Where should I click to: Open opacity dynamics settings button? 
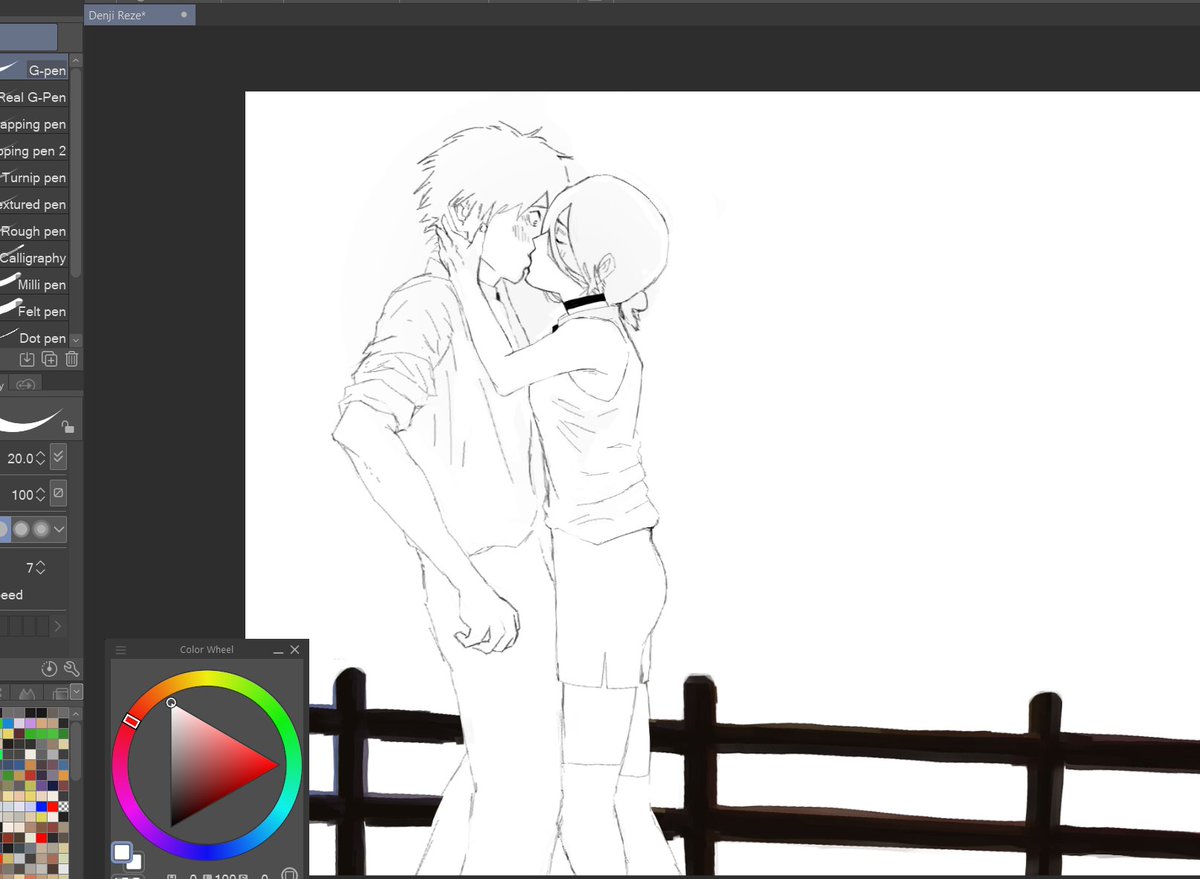click(59, 494)
